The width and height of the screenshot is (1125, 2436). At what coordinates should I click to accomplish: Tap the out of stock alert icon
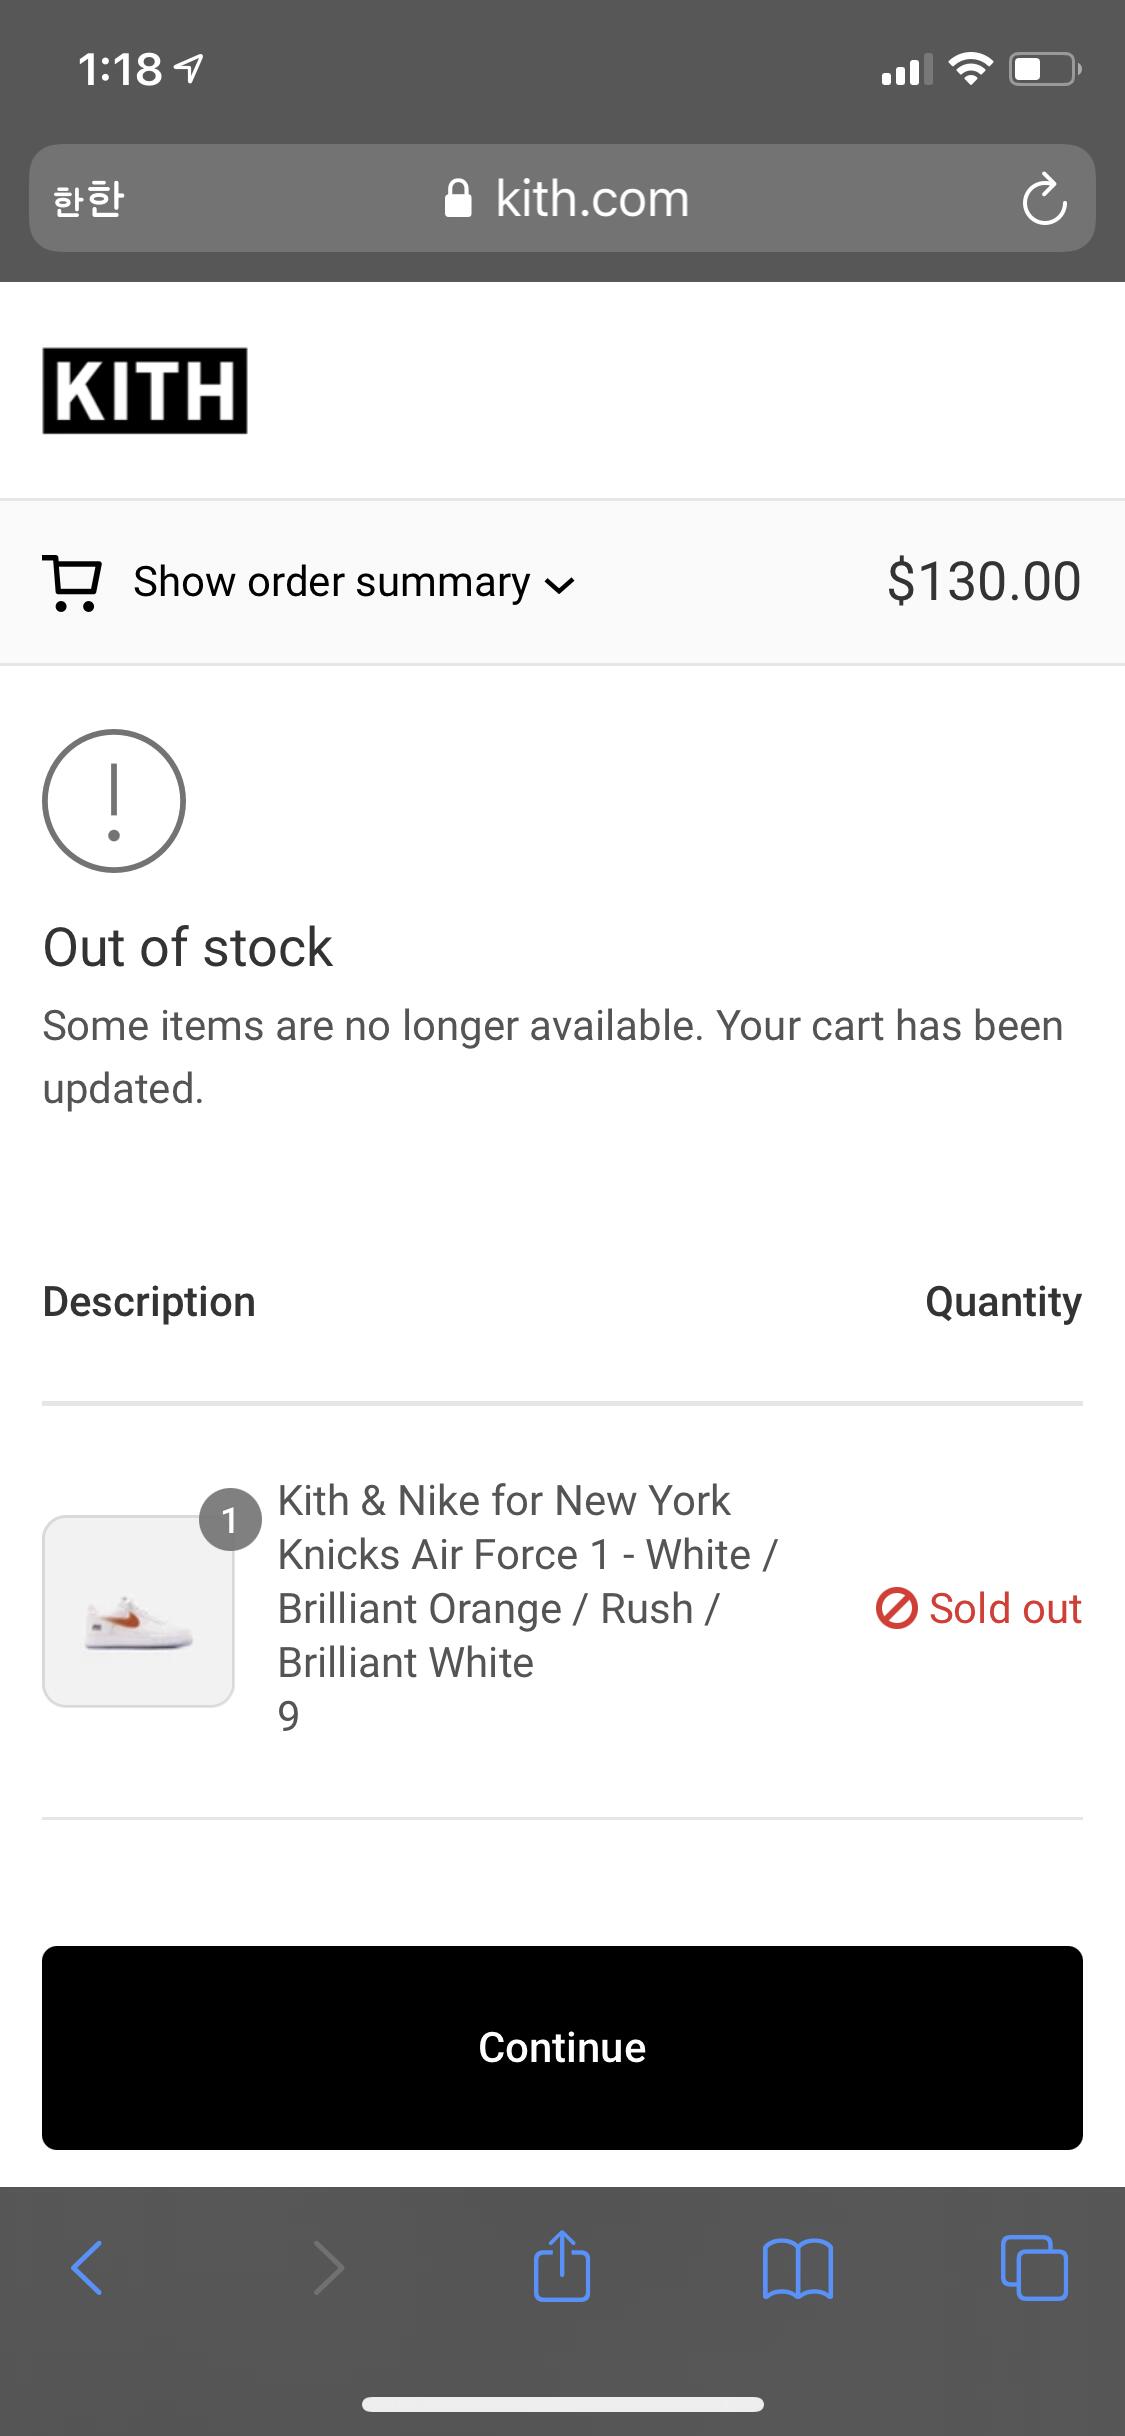[114, 801]
